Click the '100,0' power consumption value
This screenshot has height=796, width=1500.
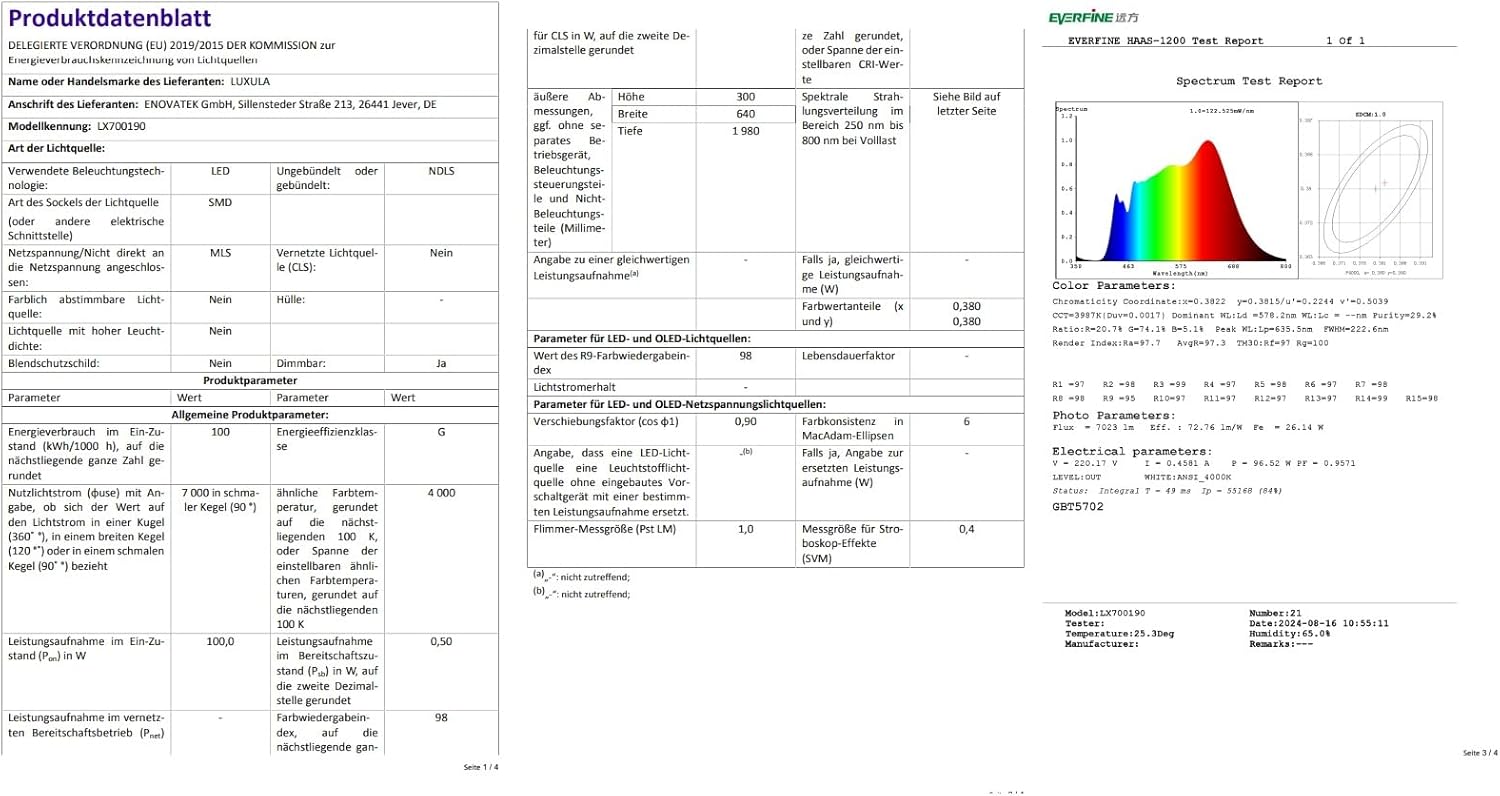[220, 641]
